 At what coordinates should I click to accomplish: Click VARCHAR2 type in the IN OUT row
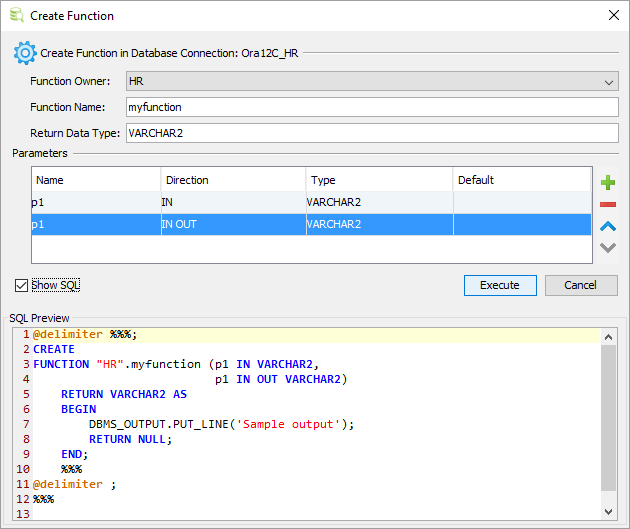pos(380,224)
